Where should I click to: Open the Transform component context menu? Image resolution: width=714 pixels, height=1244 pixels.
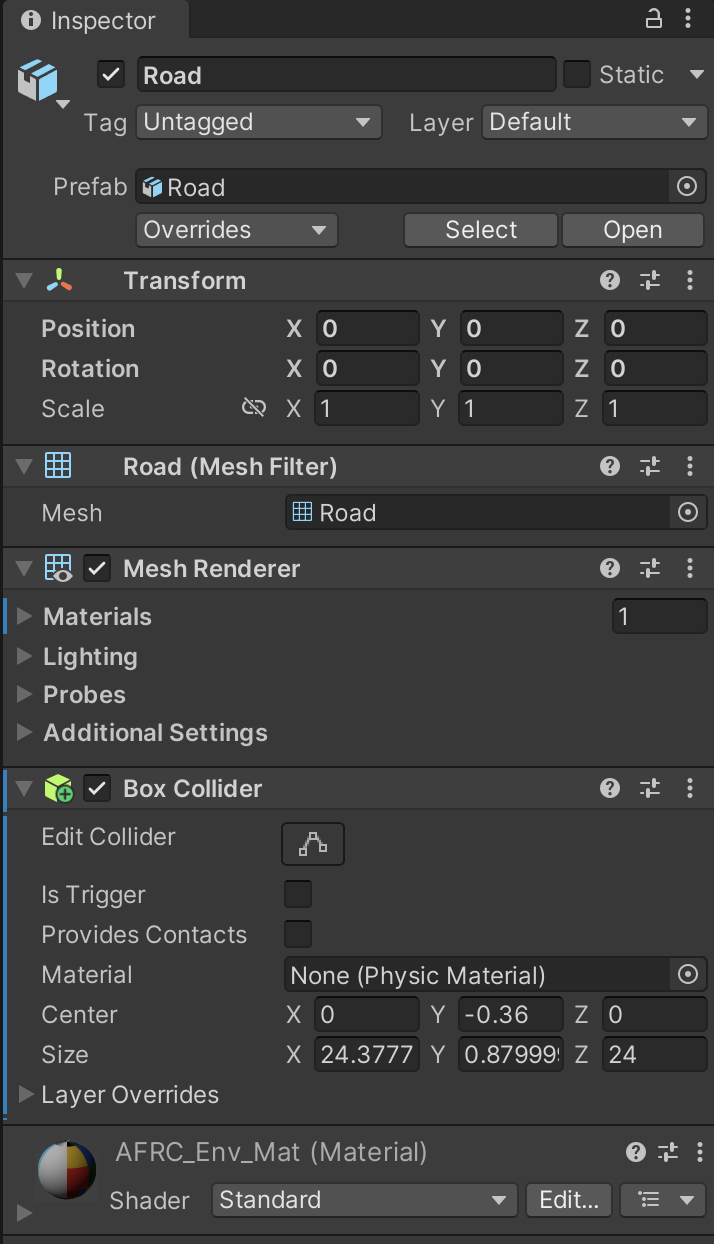pos(690,280)
